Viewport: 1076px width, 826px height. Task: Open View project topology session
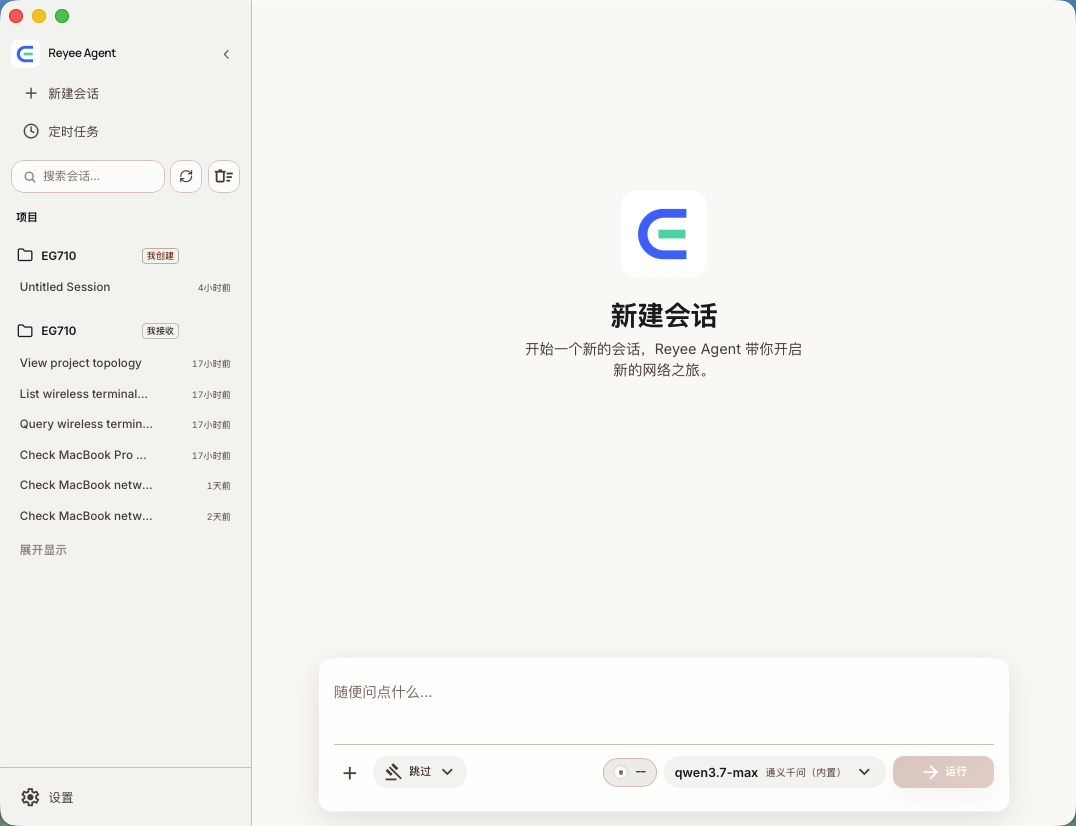pyautogui.click(x=125, y=363)
